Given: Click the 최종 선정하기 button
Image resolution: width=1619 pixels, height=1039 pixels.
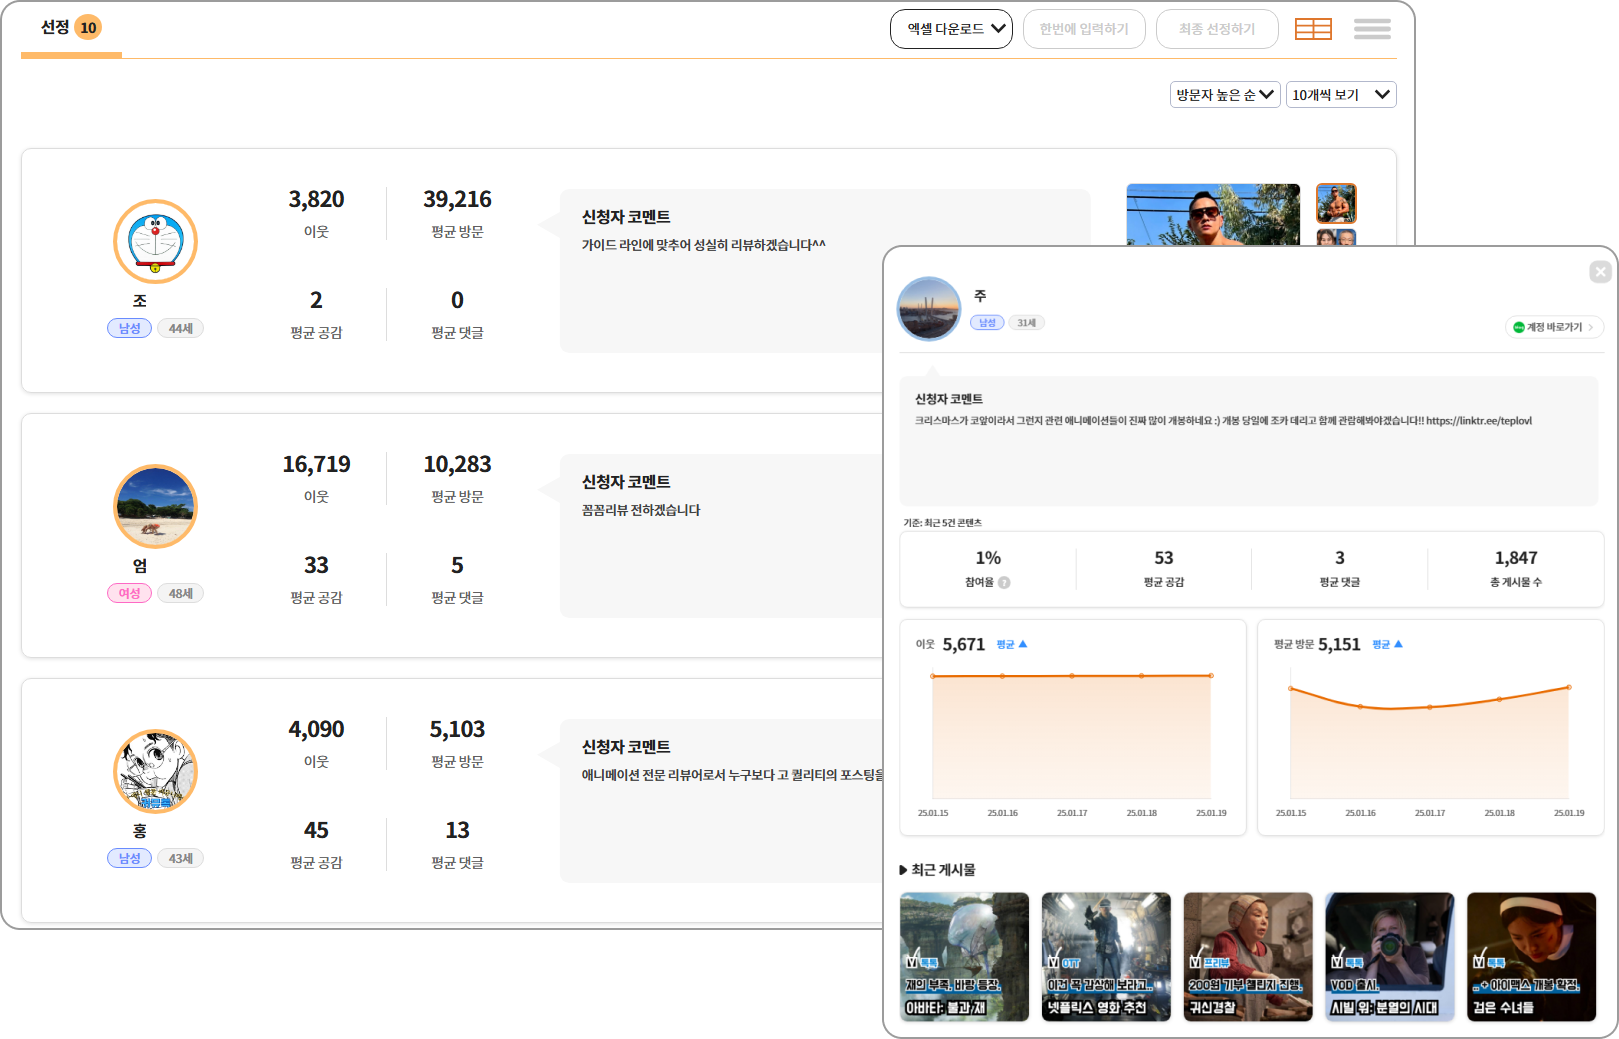Looking at the screenshot, I should (1216, 29).
